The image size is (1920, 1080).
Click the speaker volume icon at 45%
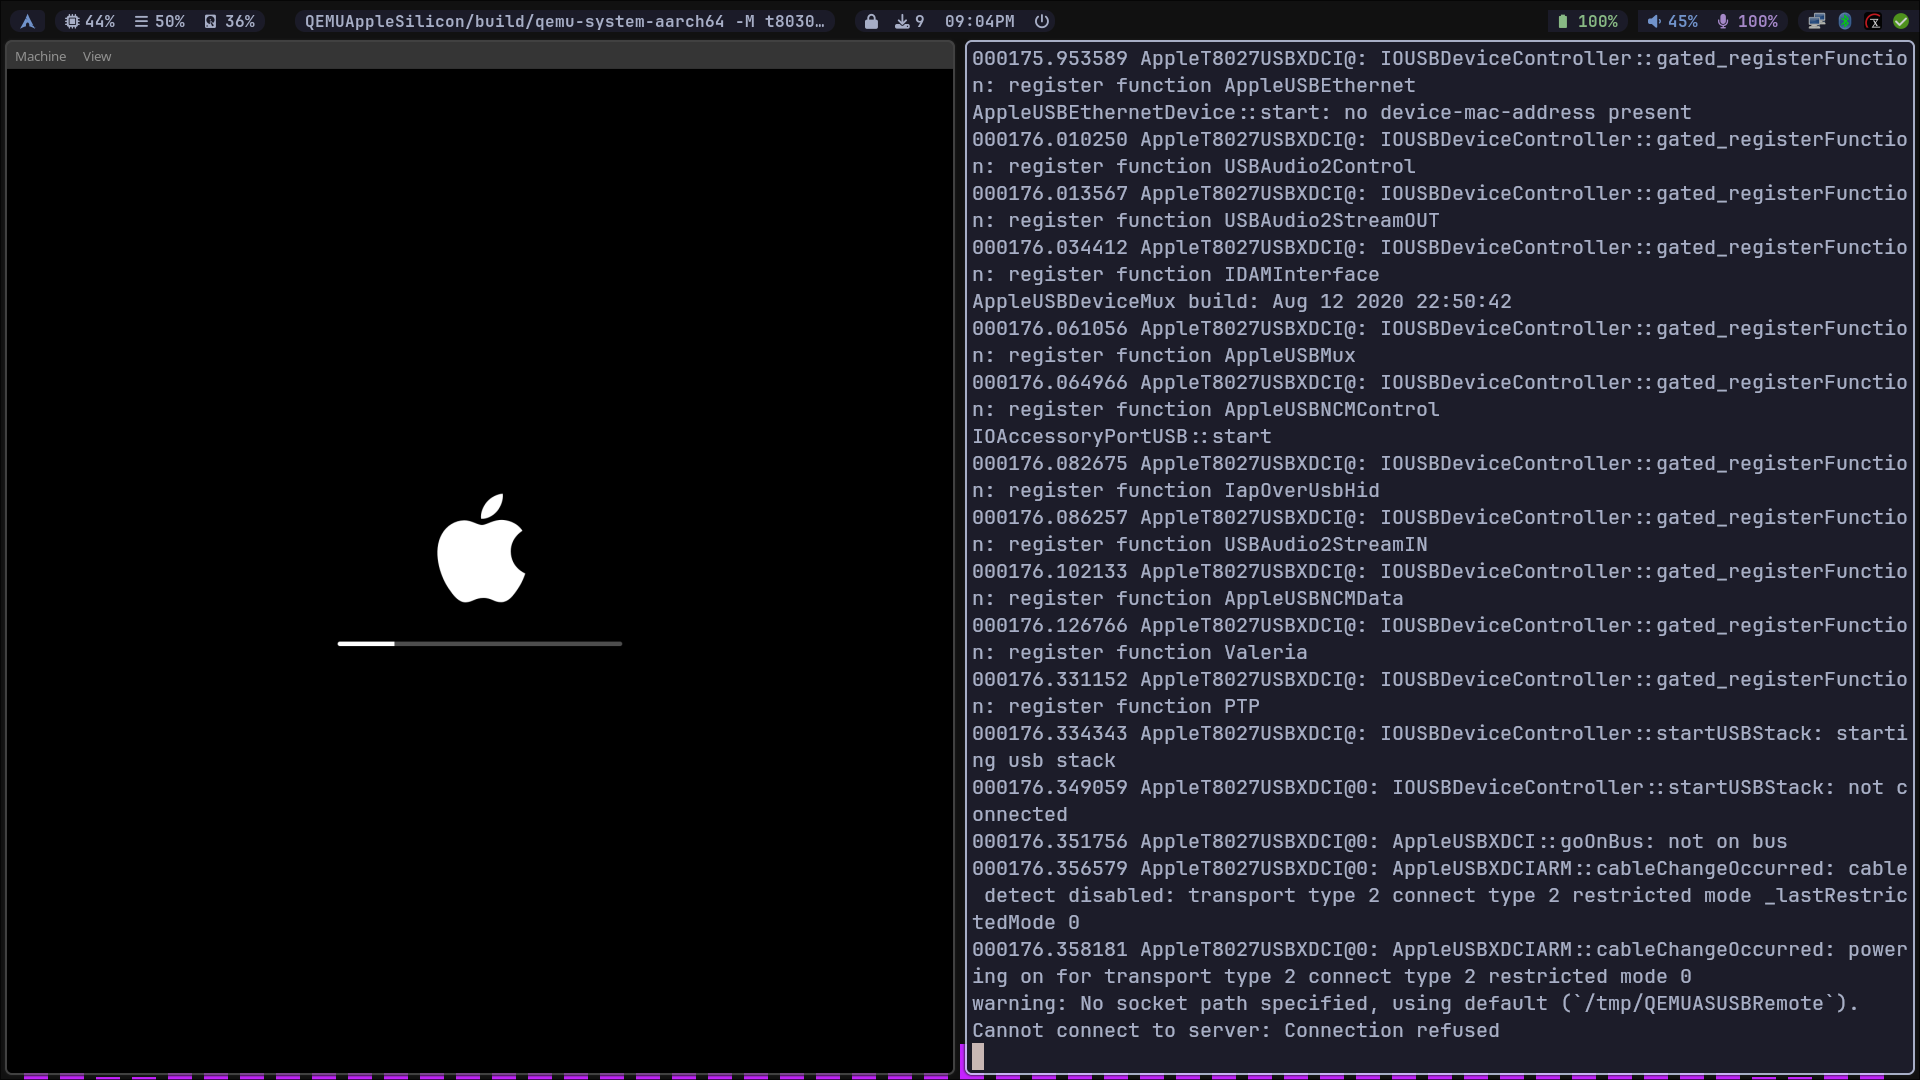(1654, 21)
